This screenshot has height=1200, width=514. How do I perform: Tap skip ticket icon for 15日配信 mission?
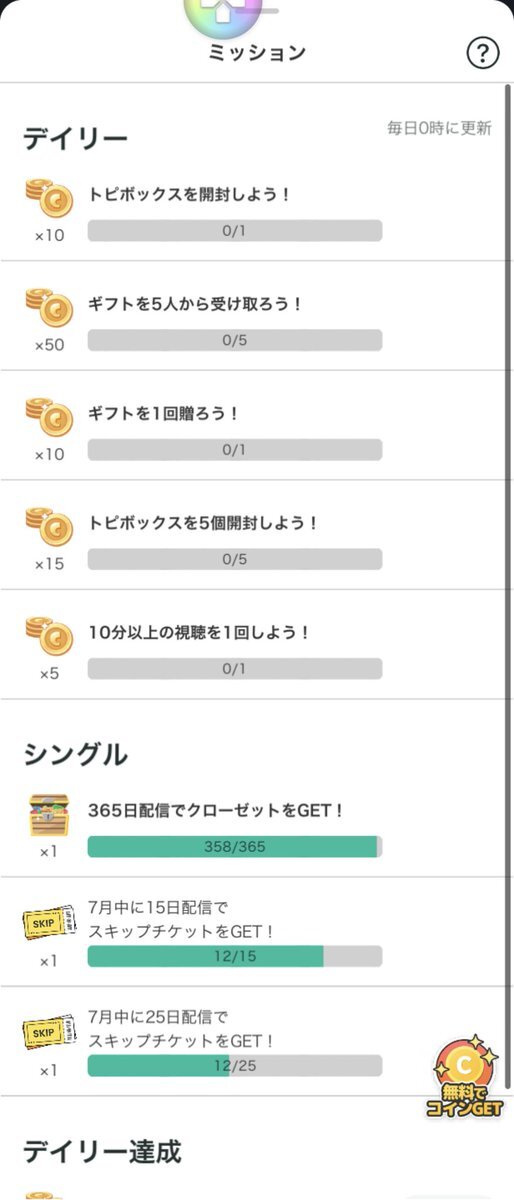click(49, 925)
